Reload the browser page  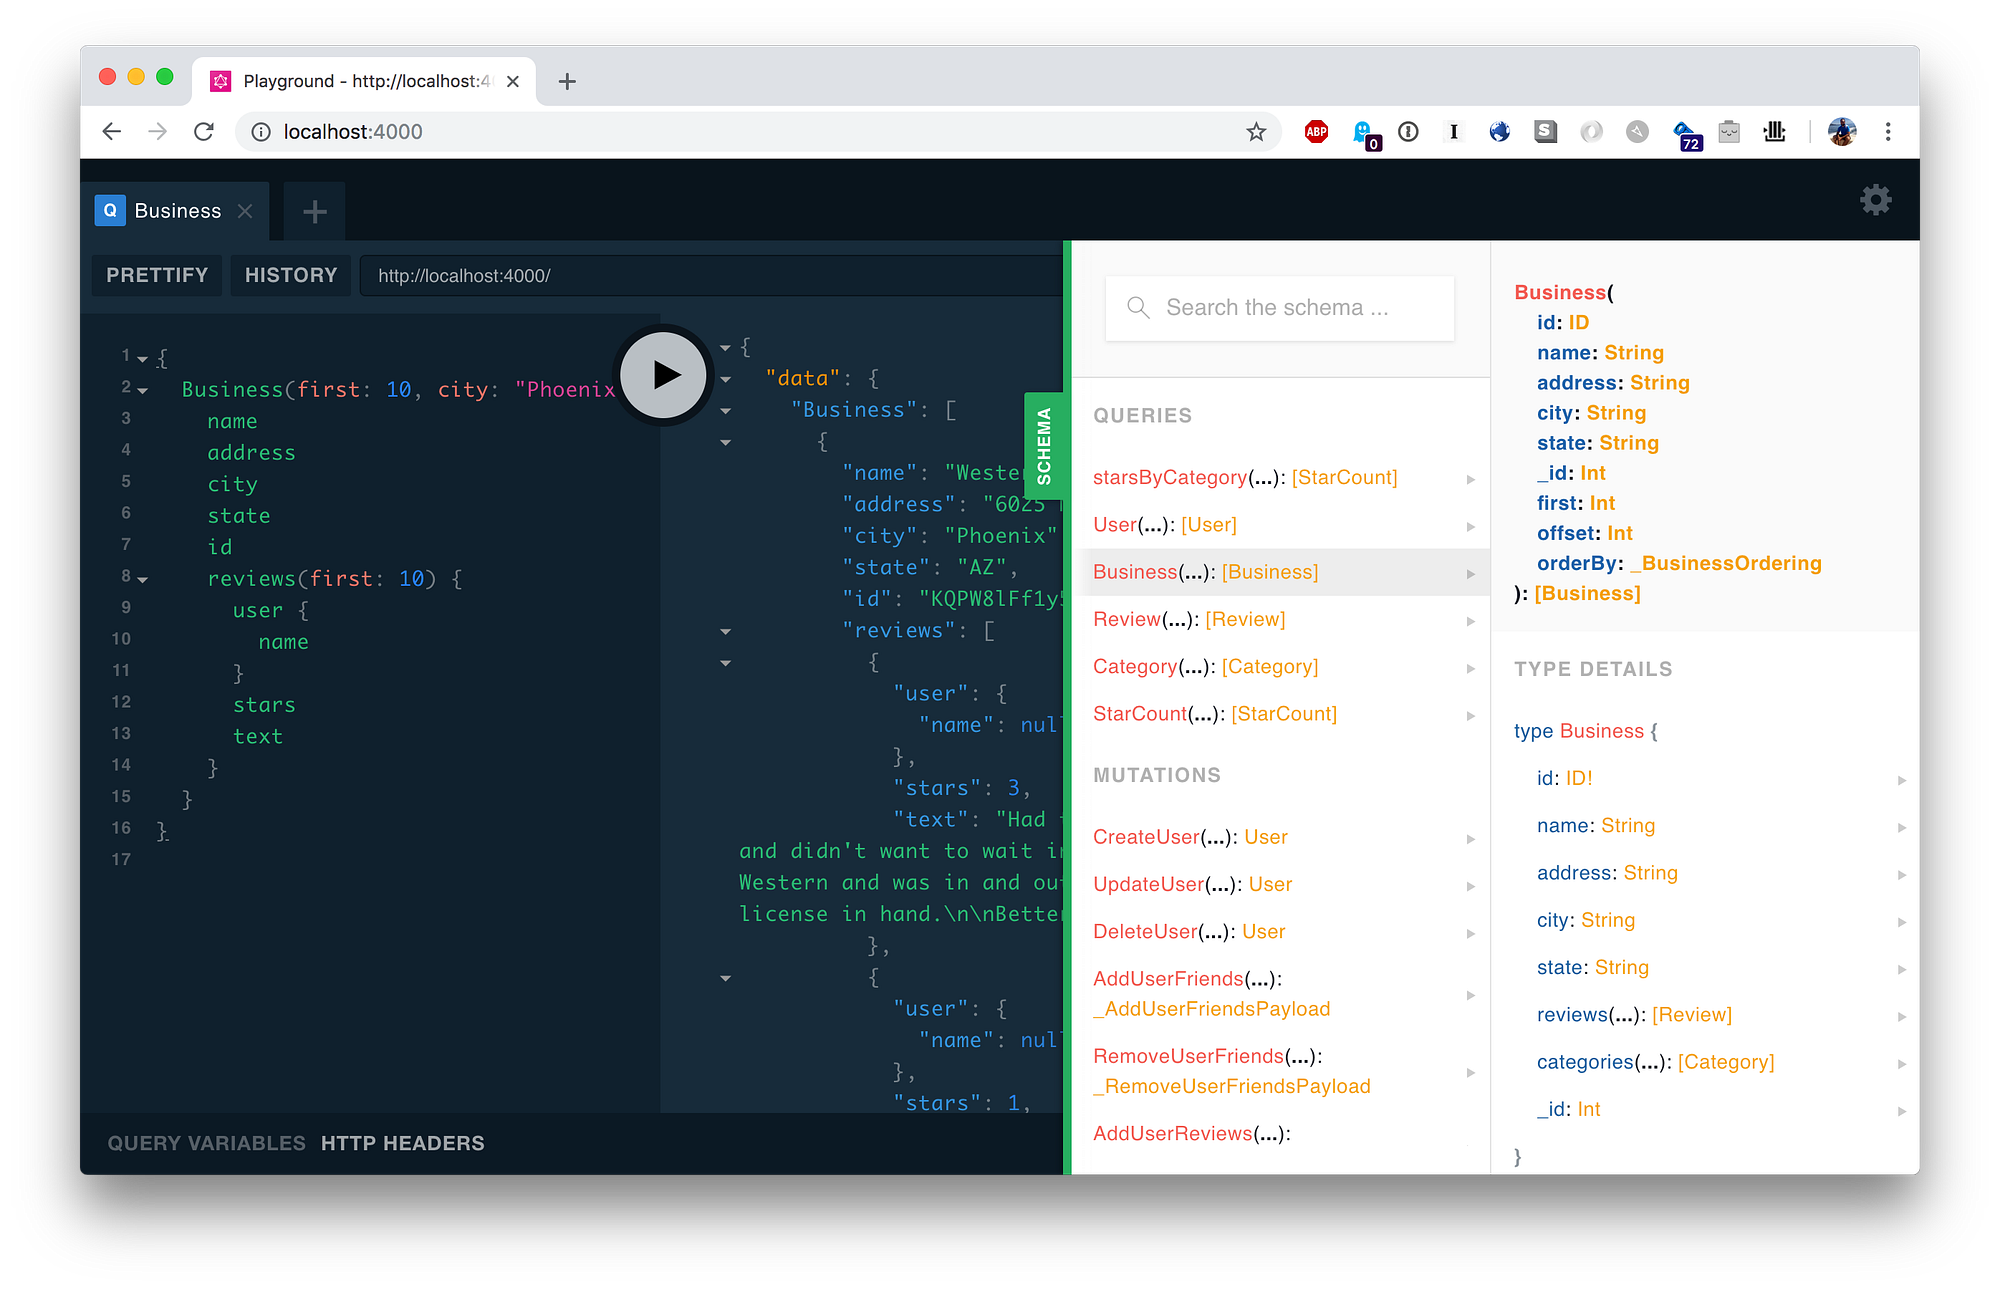click(x=204, y=132)
